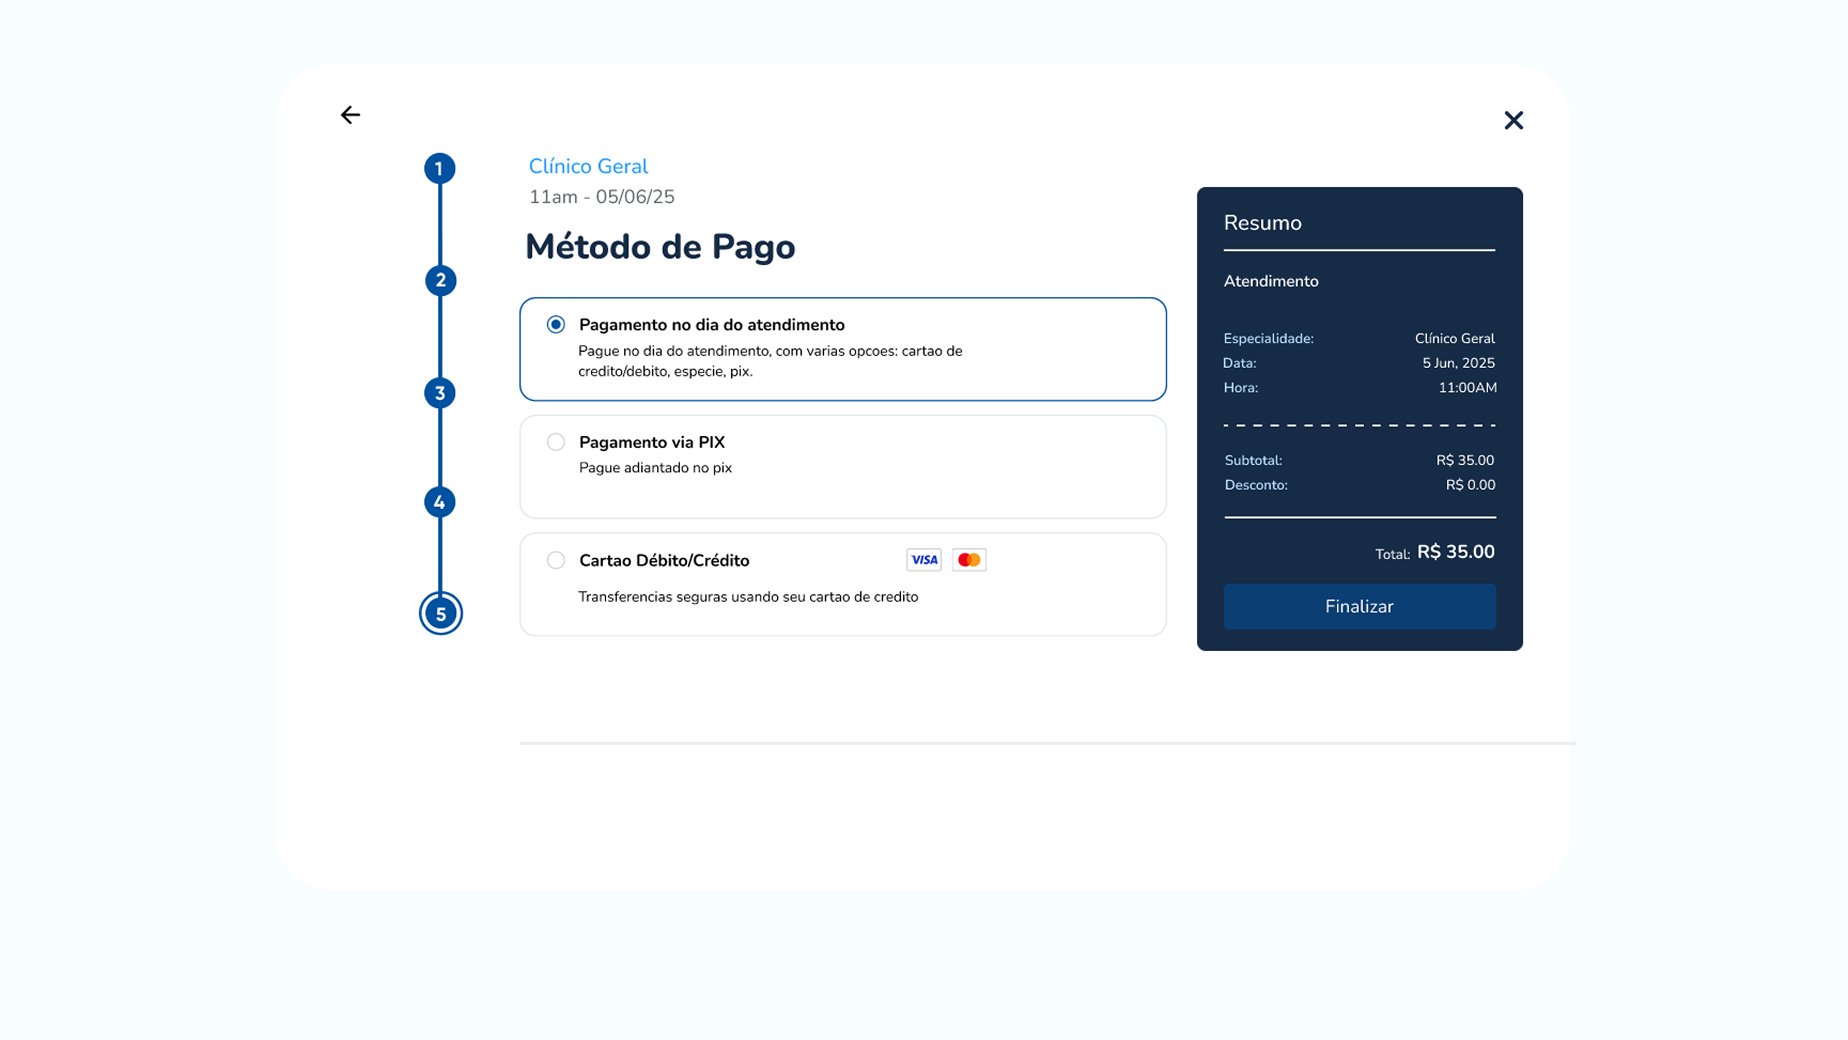Viewport: 1848px width, 1040px height.
Task: Click the Pagamento via PIX card description
Action: pos(655,467)
